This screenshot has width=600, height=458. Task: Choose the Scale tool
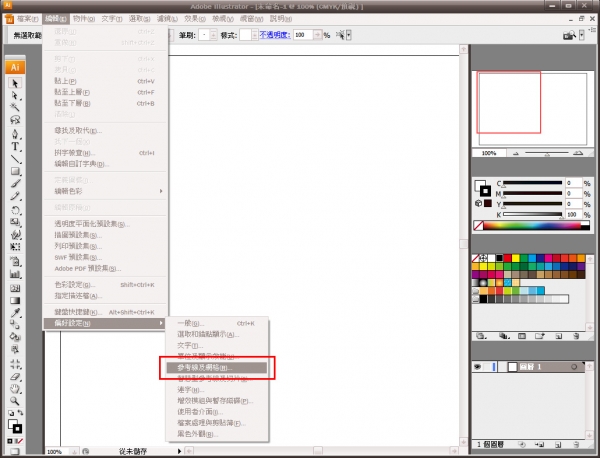pos(15,222)
